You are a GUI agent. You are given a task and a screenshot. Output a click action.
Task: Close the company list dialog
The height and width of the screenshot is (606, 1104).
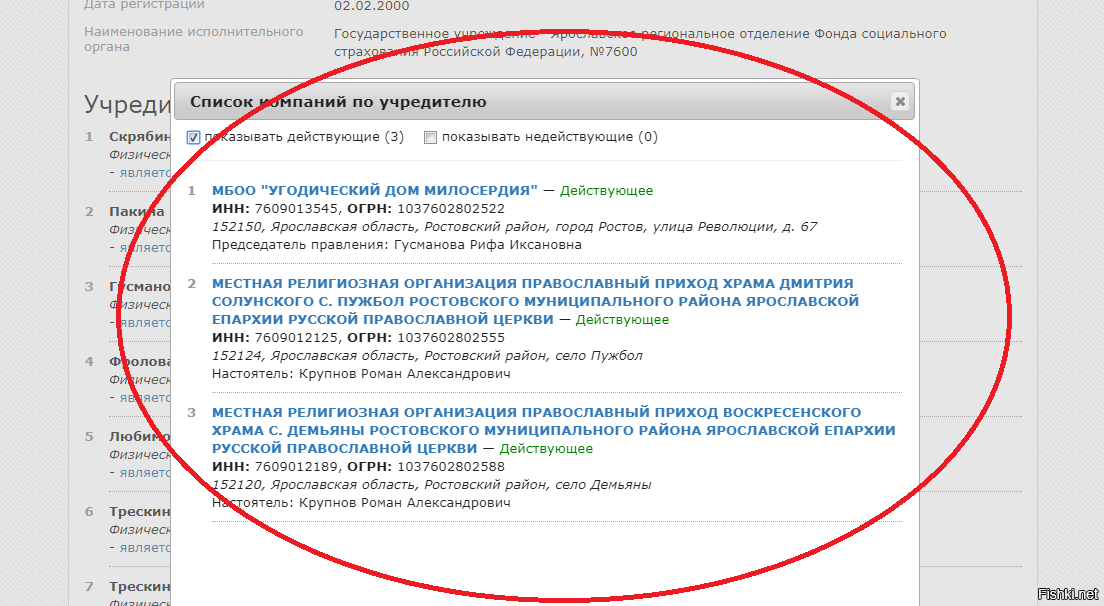tap(900, 101)
